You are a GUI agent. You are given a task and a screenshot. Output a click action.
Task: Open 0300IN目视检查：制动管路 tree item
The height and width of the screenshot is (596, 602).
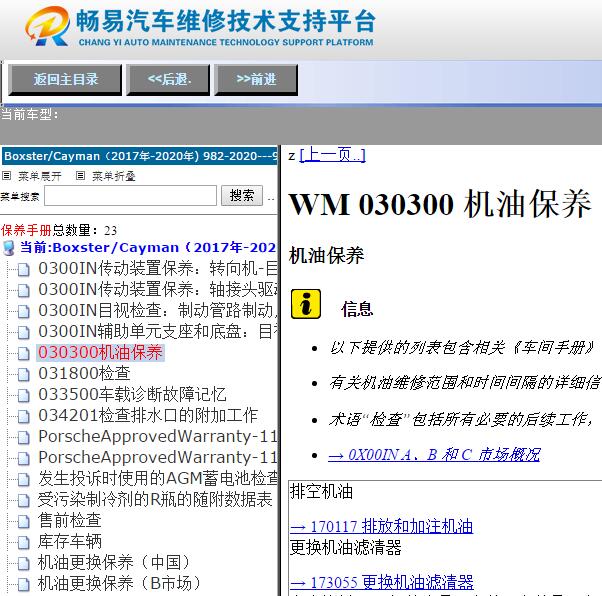click(x=158, y=310)
